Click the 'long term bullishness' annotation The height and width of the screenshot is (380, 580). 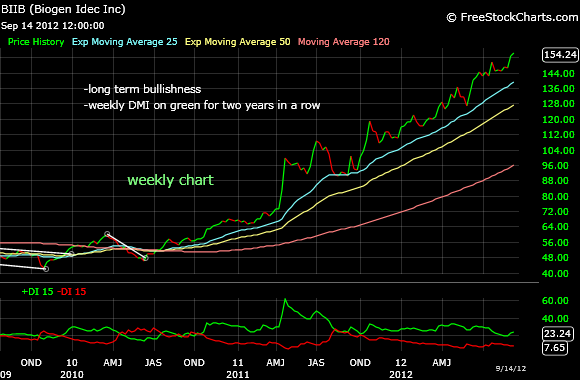coord(143,89)
